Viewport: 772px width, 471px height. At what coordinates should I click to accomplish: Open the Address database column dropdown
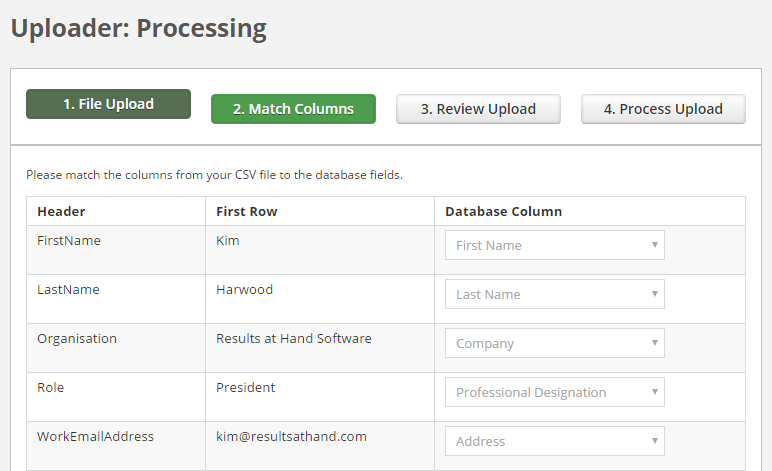tap(554, 441)
